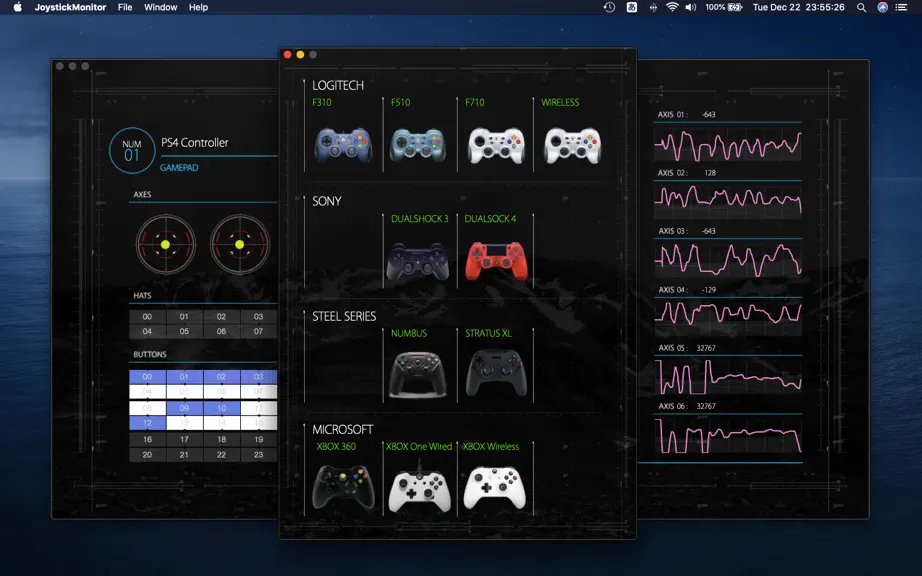Image resolution: width=922 pixels, height=576 pixels.
Task: Toggle button 12 highlighted cell
Action: 147,423
